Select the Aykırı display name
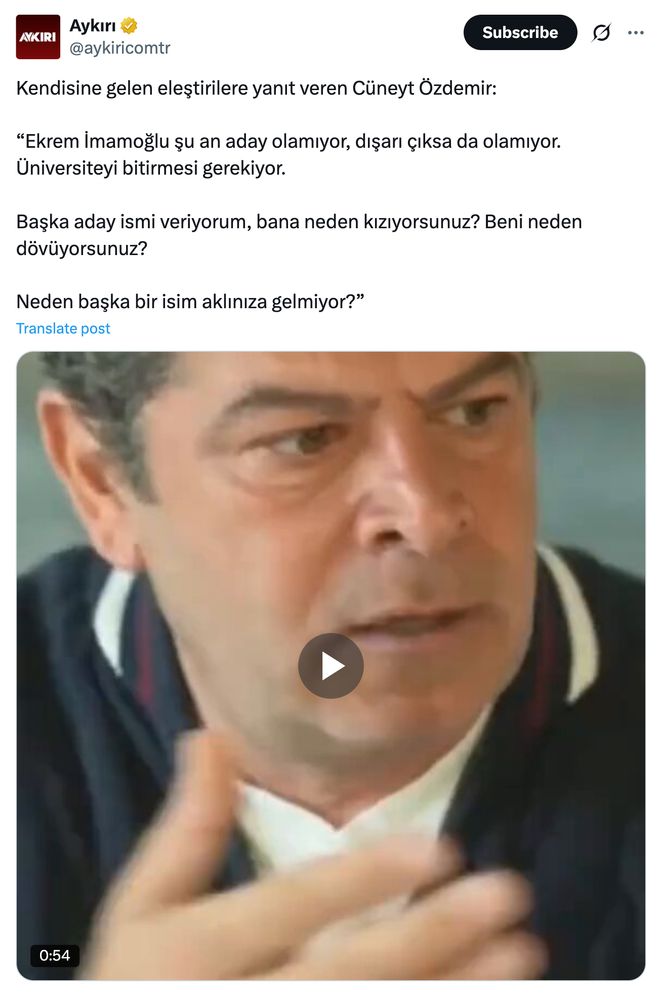The height and width of the screenshot is (1000, 659). (x=93, y=26)
